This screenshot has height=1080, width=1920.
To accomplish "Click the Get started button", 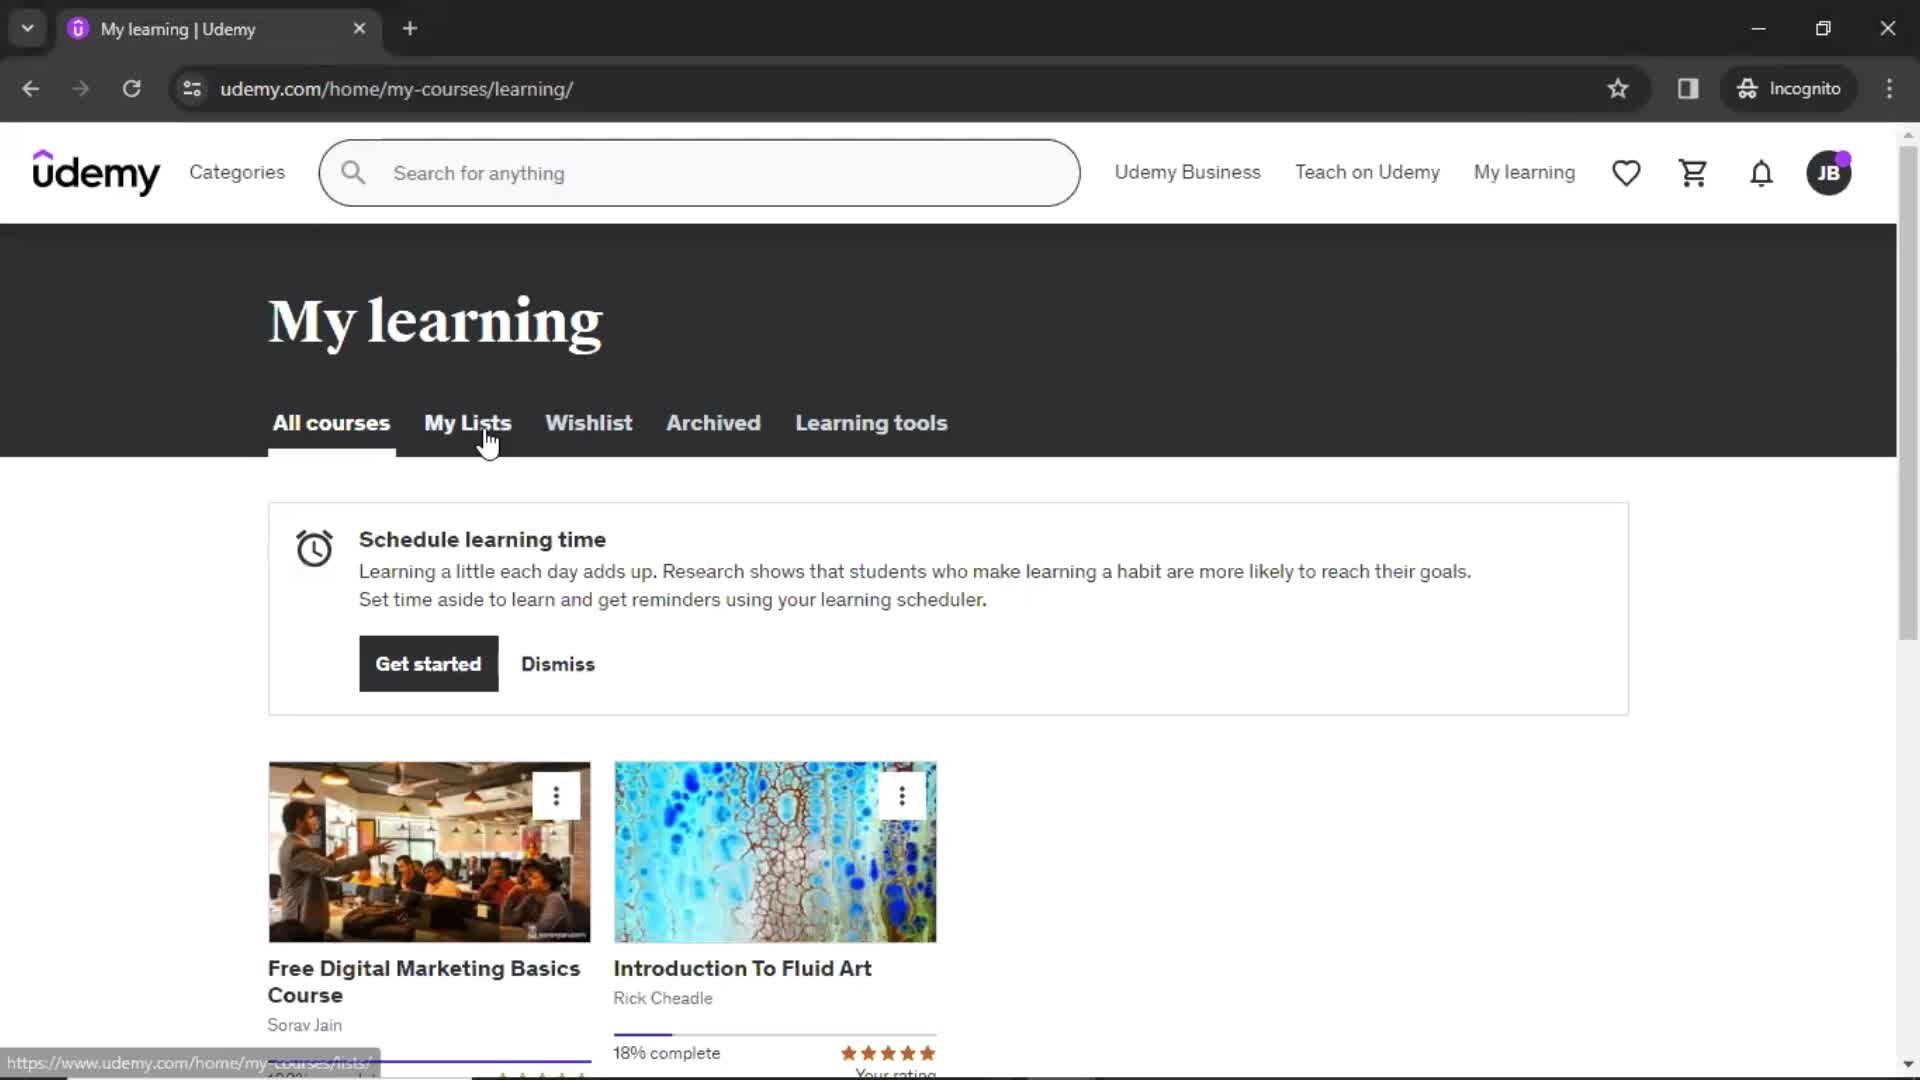I will (429, 663).
